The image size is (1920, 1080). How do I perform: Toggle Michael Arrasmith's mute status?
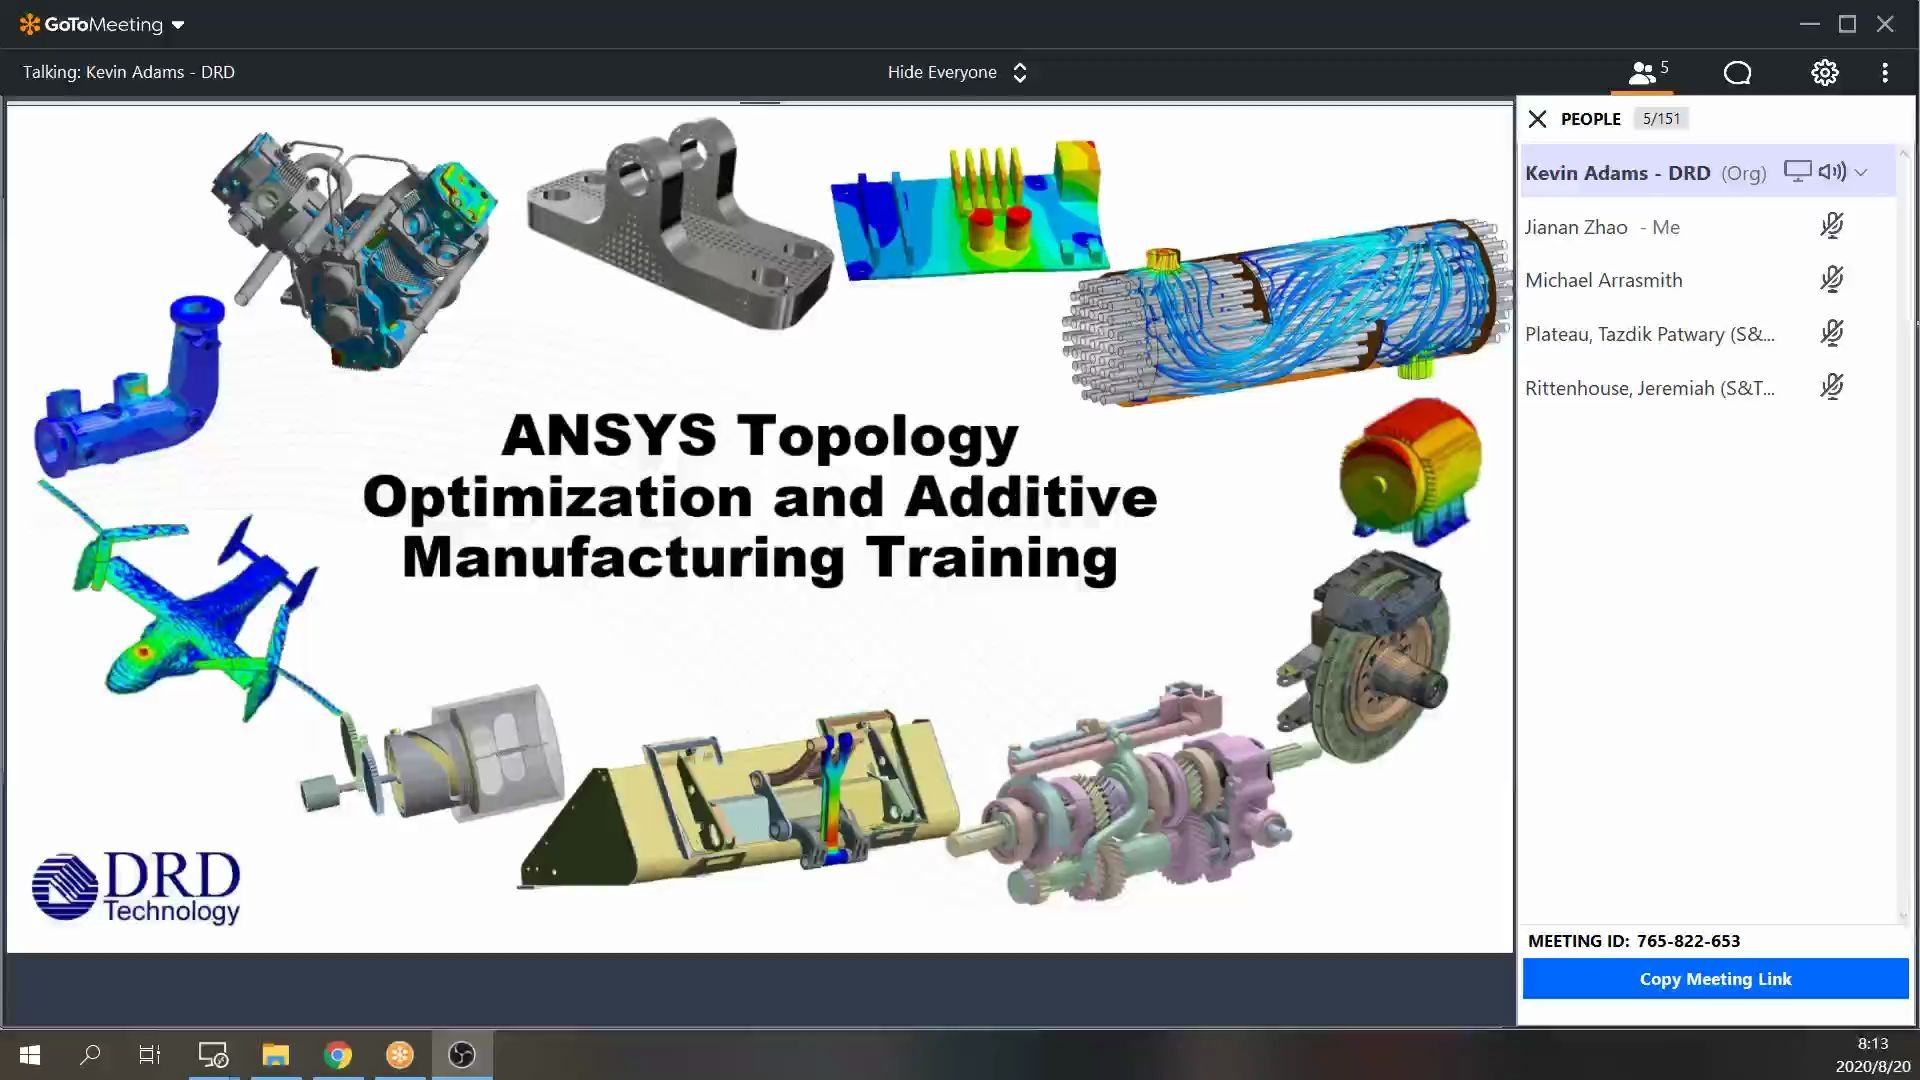(x=1832, y=280)
